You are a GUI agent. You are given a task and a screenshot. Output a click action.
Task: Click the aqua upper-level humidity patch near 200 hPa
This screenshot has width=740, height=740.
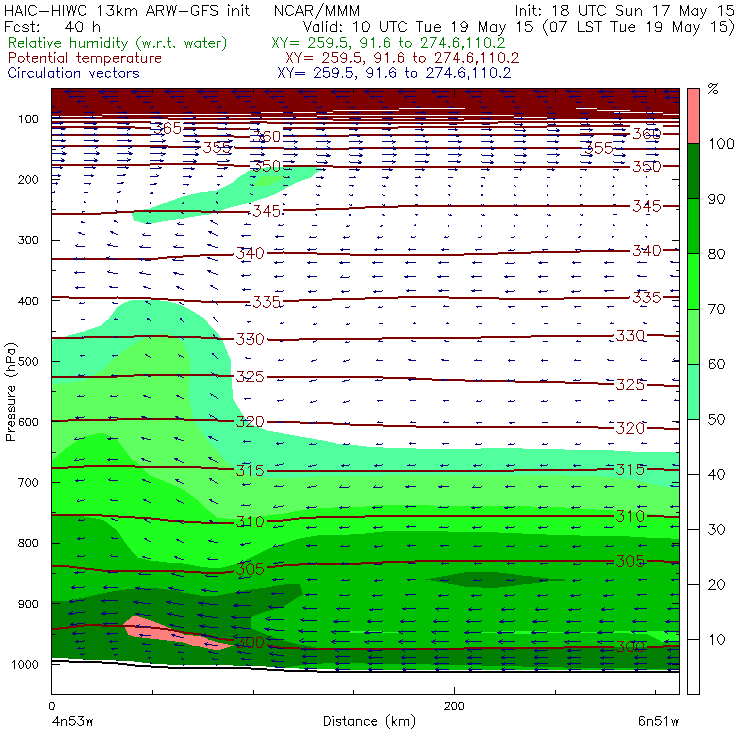tap(227, 193)
